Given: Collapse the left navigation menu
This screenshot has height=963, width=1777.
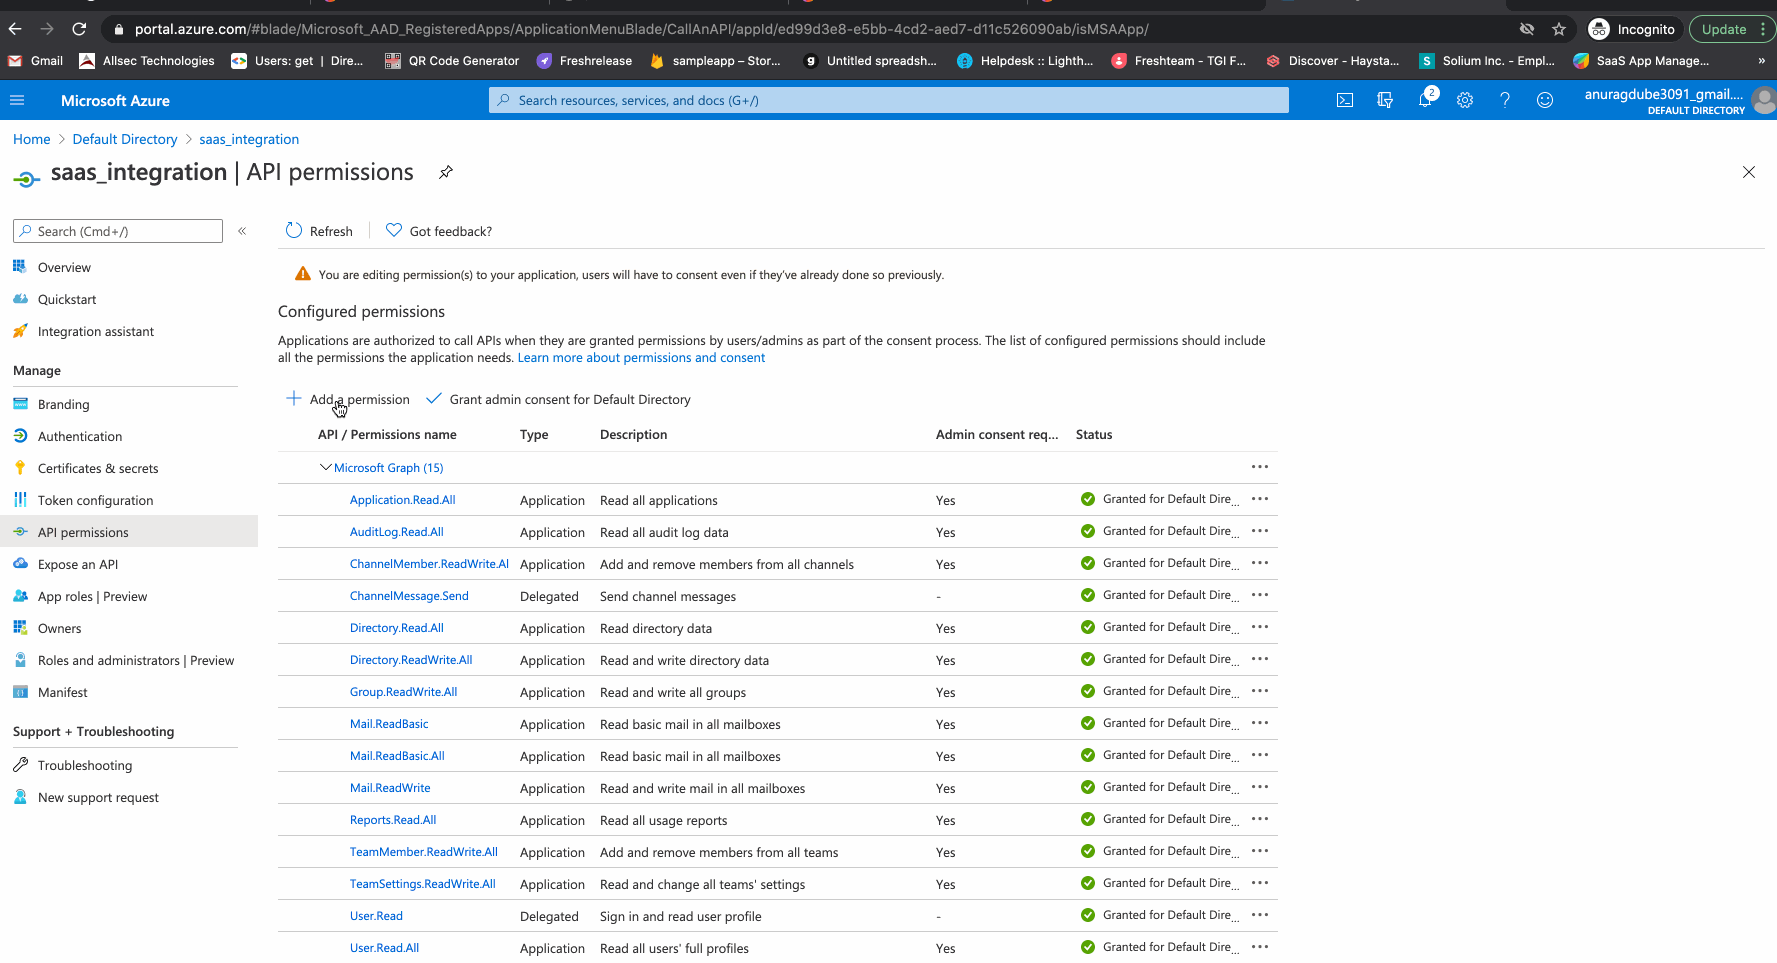Looking at the screenshot, I should (x=242, y=231).
